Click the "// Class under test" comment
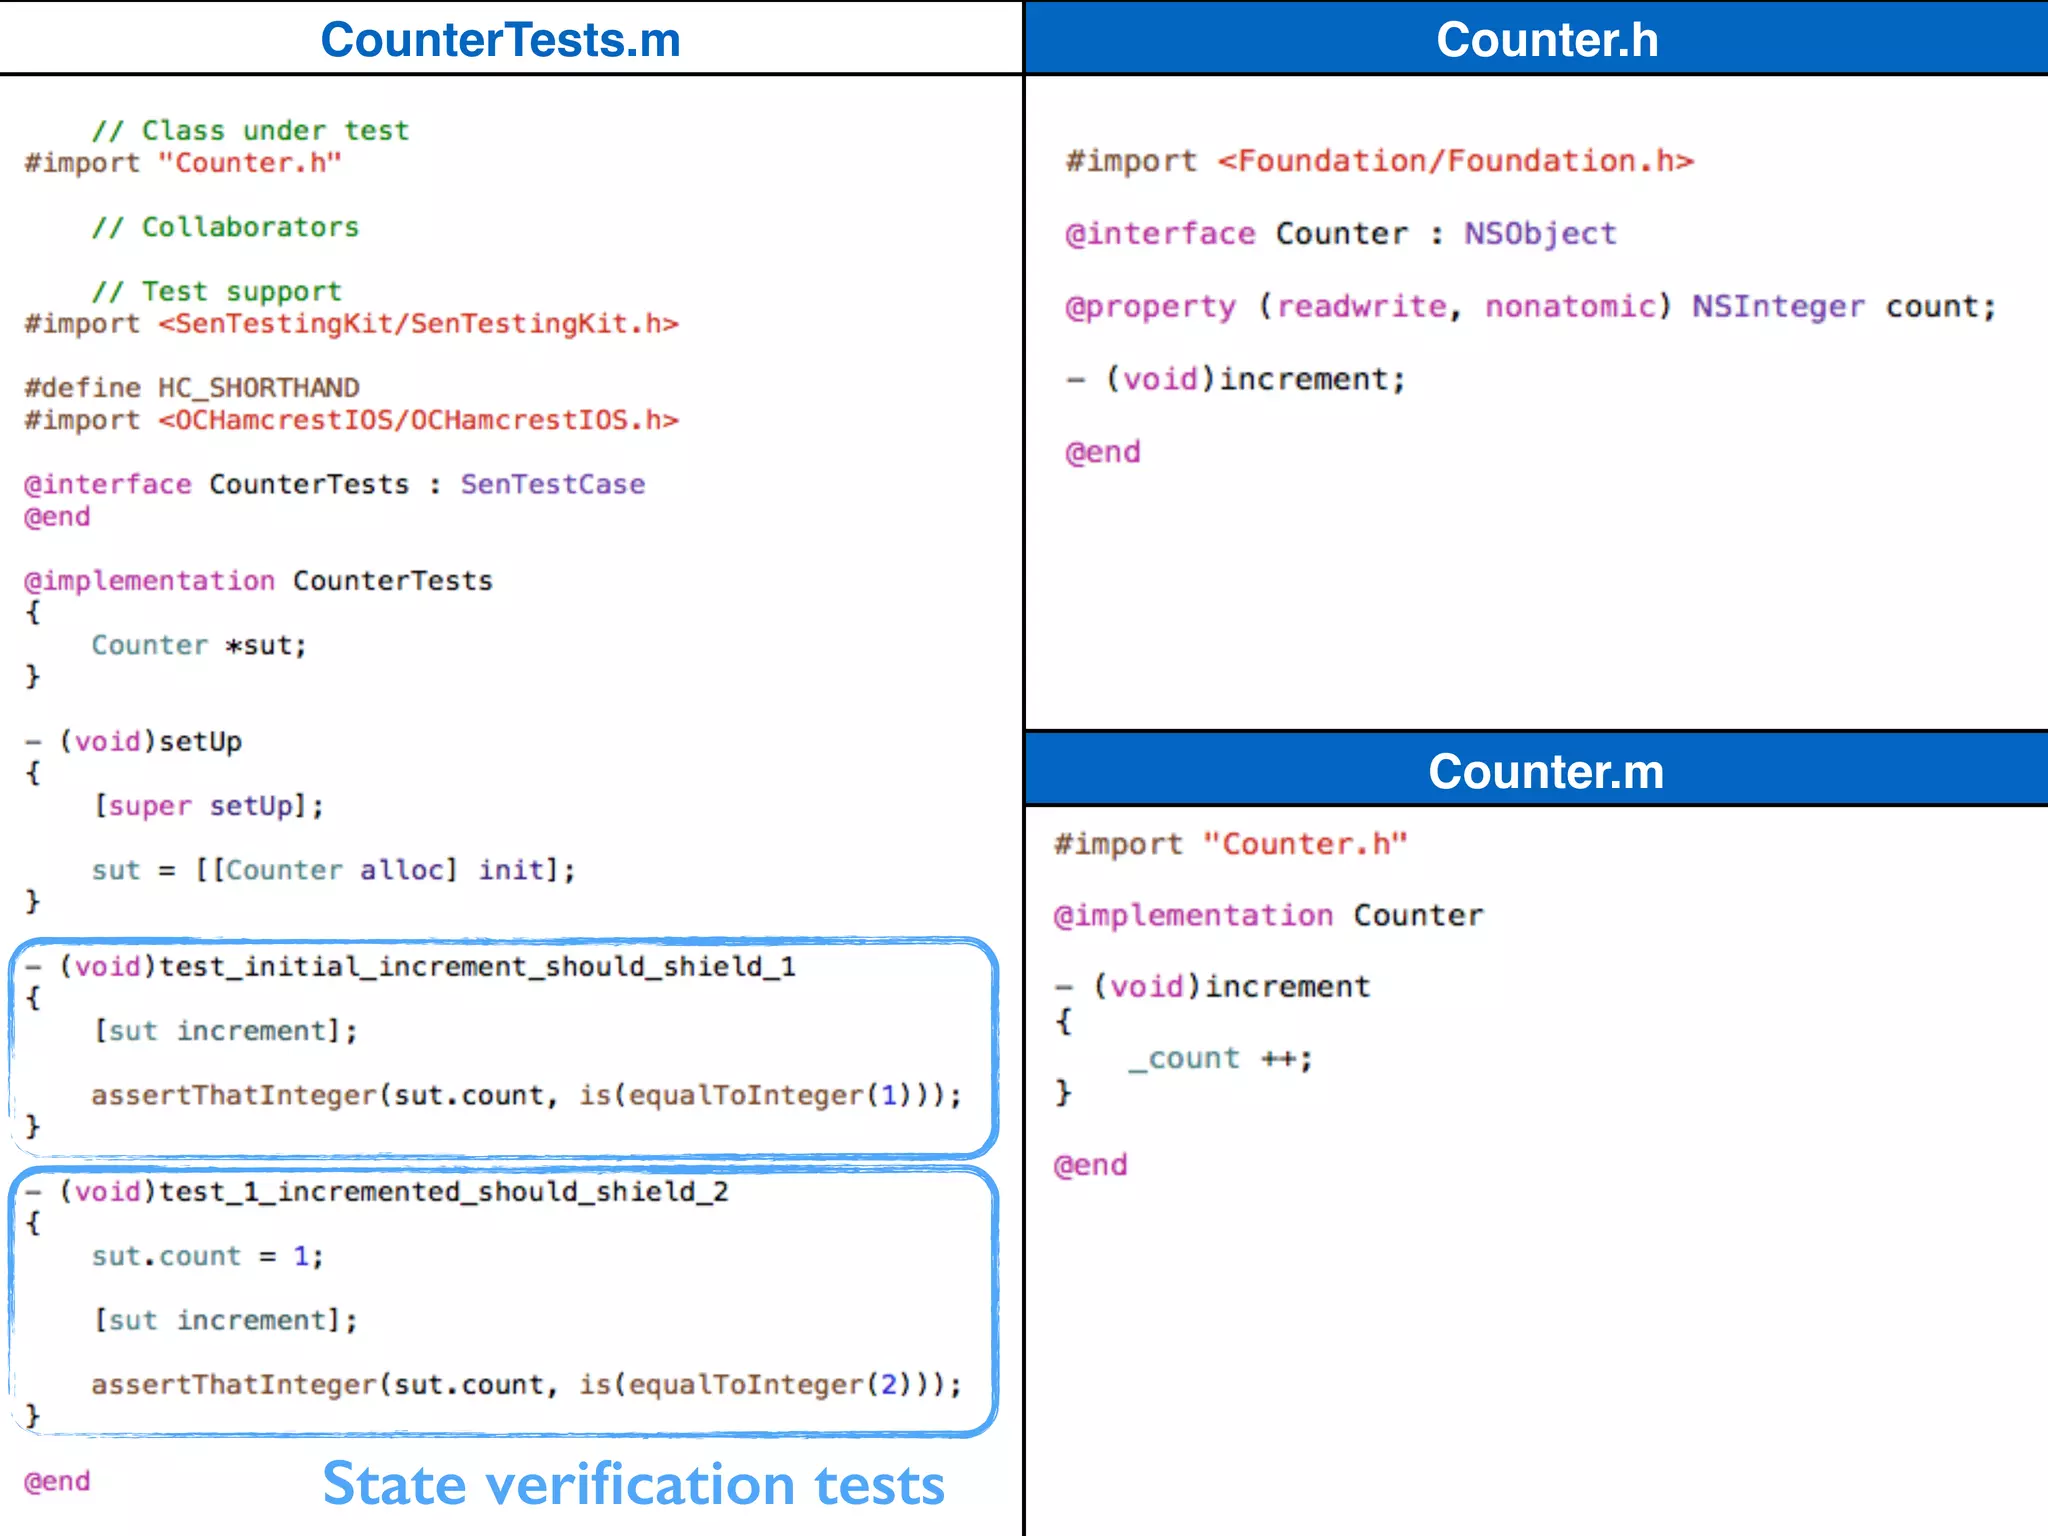Screen dimensions: 2048x1536 click(x=250, y=131)
